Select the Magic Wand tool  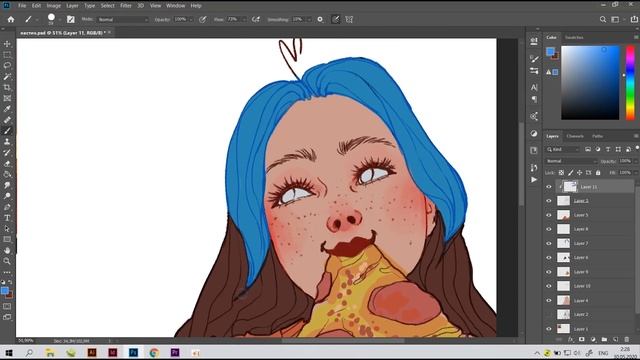[x=7, y=76]
